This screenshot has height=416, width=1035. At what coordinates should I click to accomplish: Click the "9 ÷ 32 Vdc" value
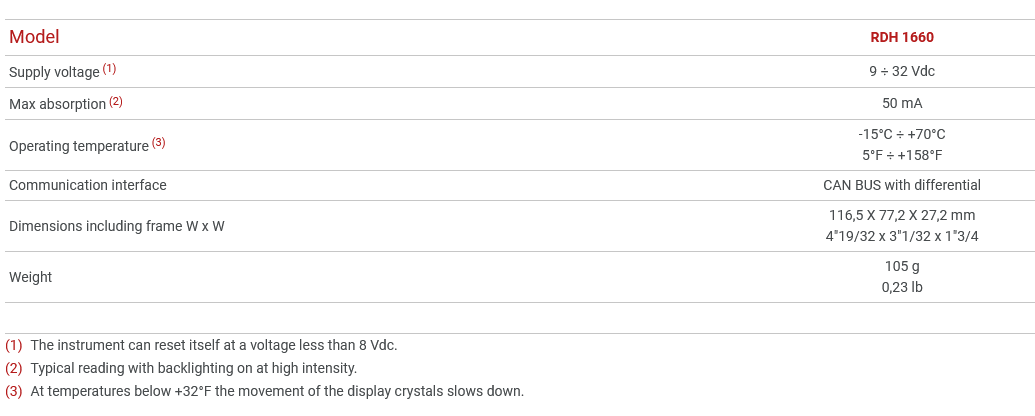pyautogui.click(x=901, y=71)
